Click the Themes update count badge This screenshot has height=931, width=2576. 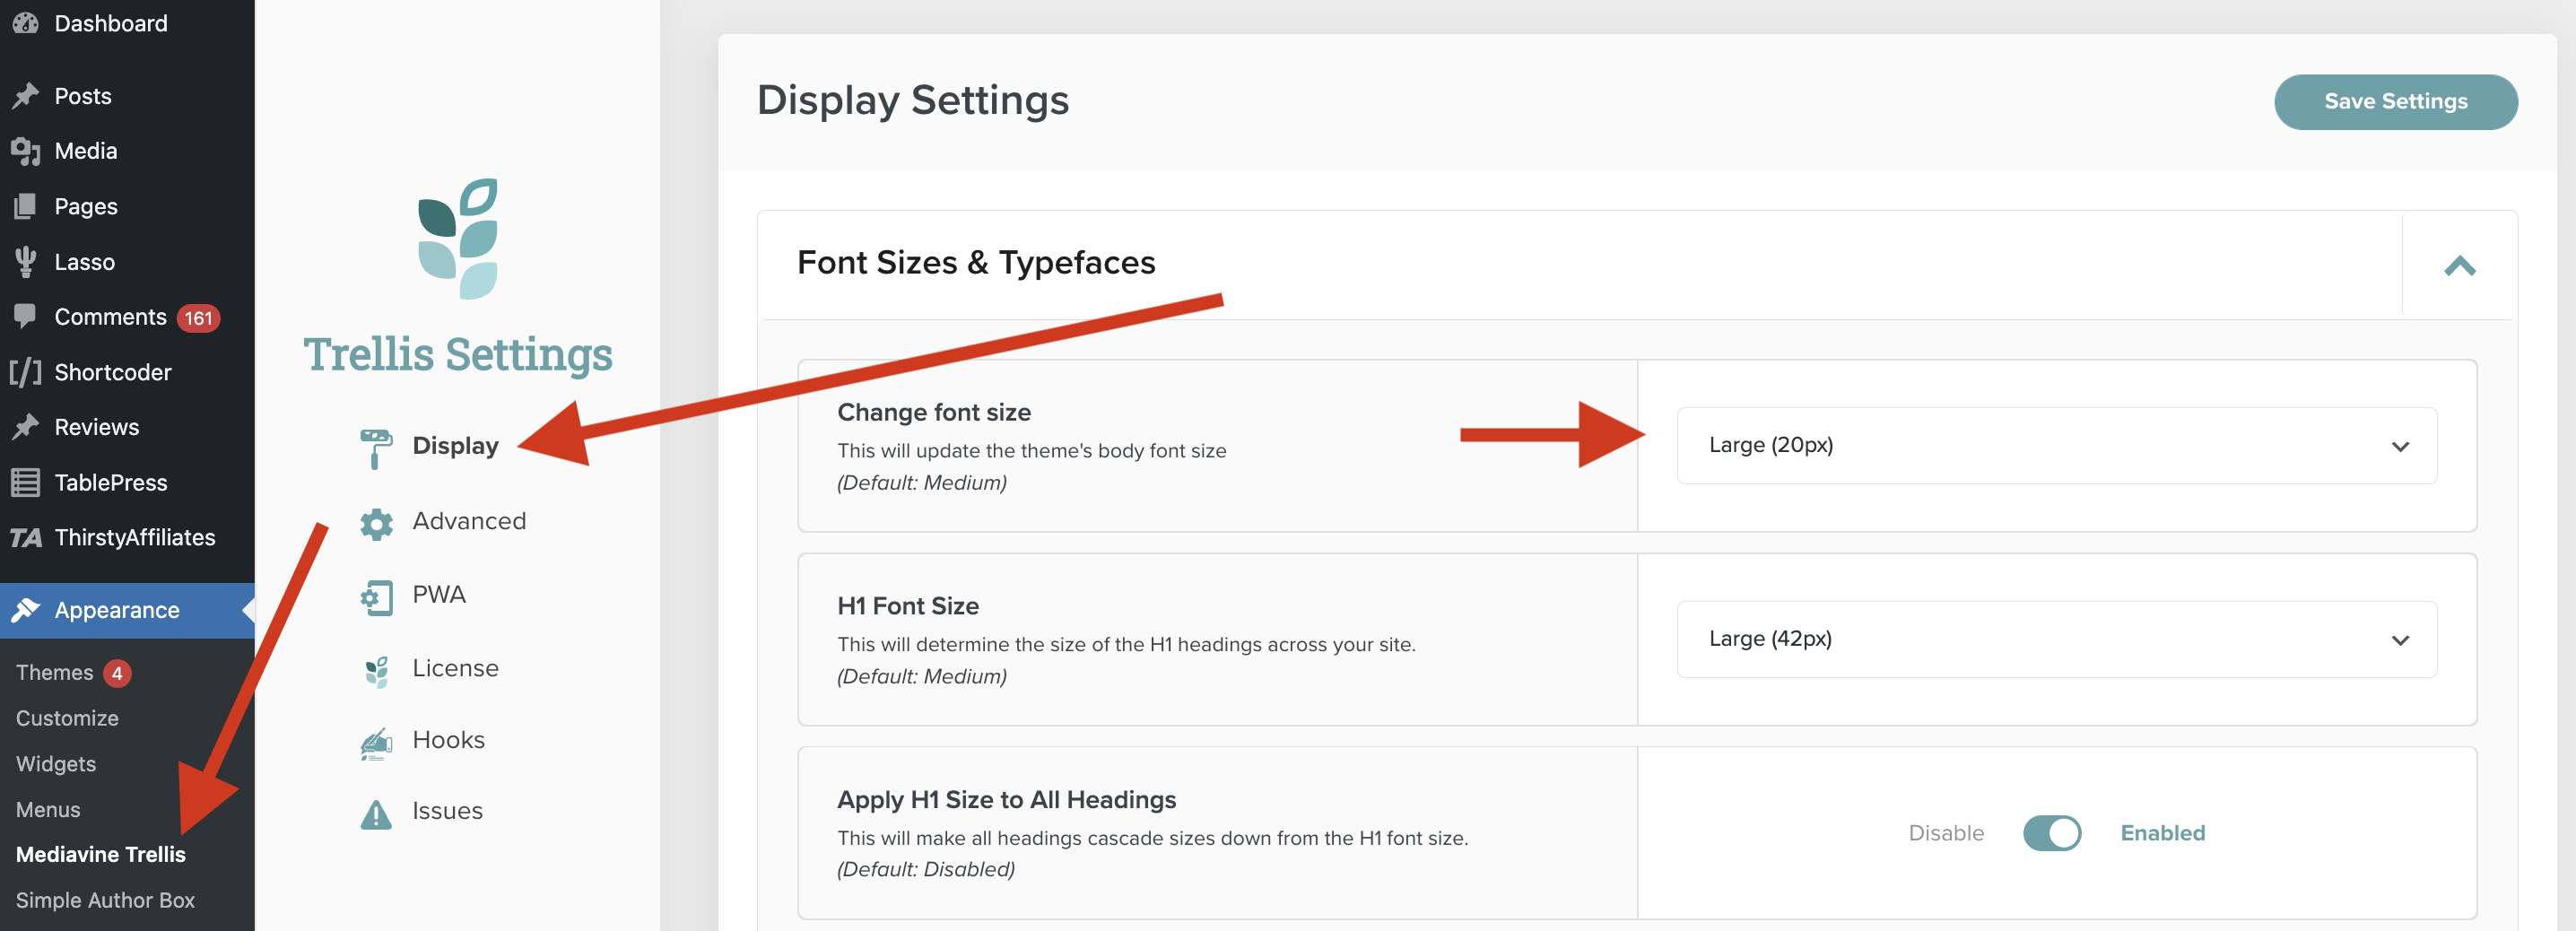coord(117,674)
